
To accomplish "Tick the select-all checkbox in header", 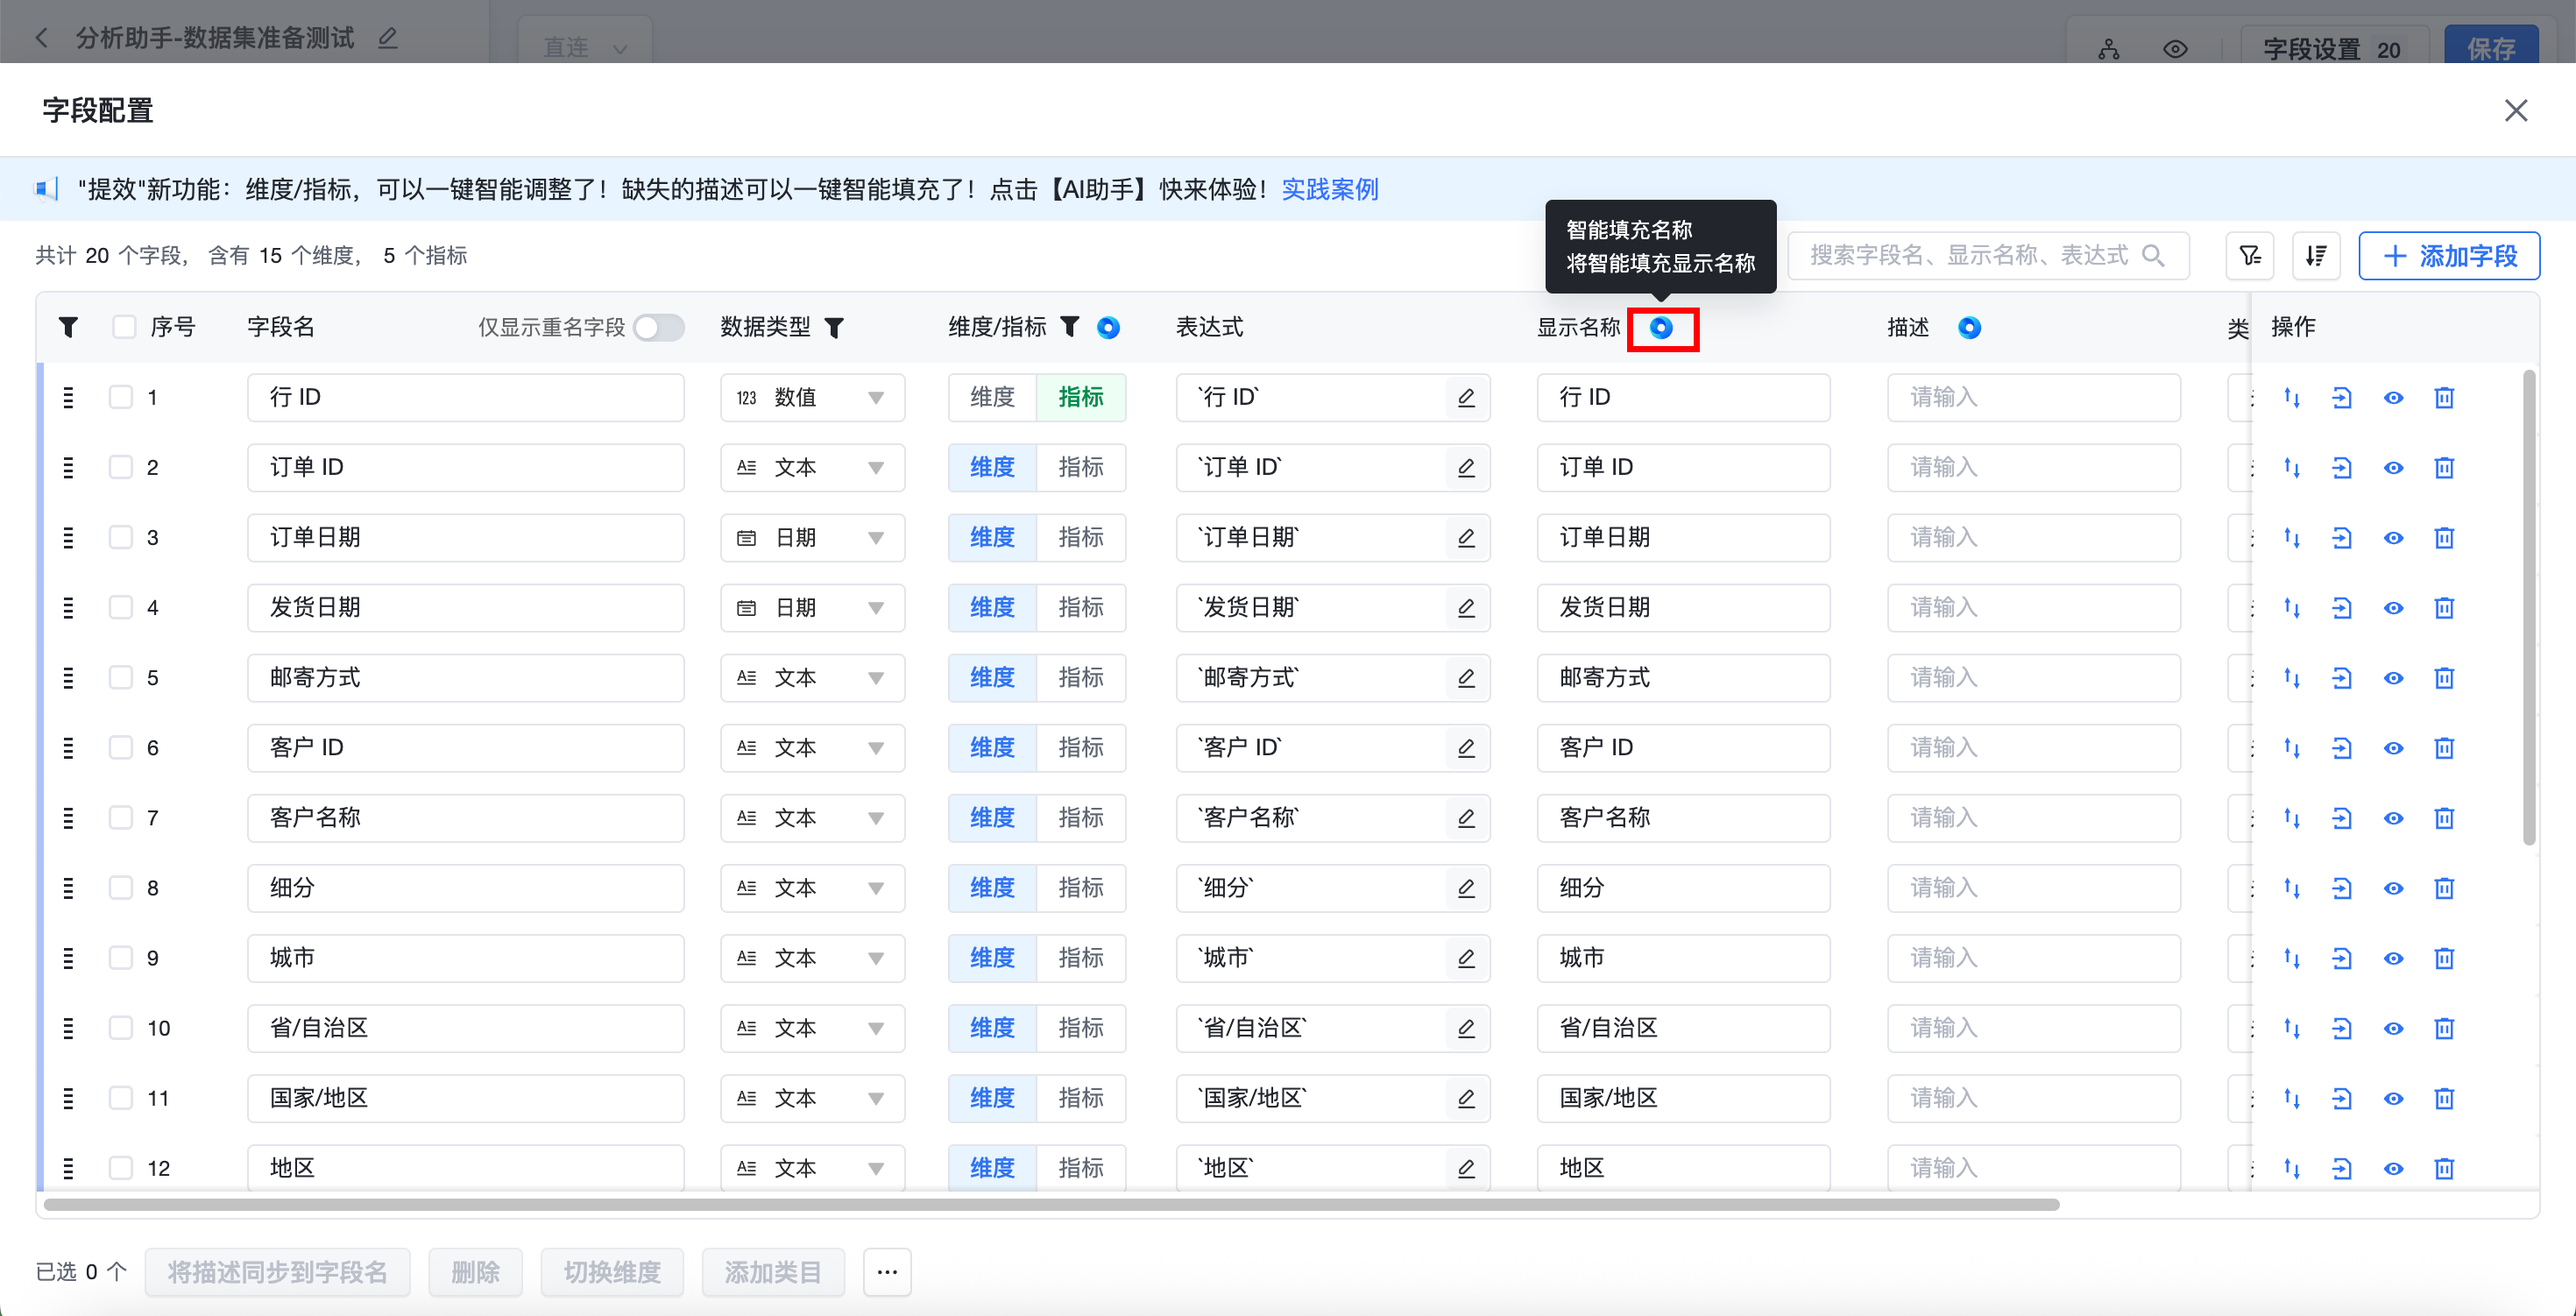I will 124,327.
